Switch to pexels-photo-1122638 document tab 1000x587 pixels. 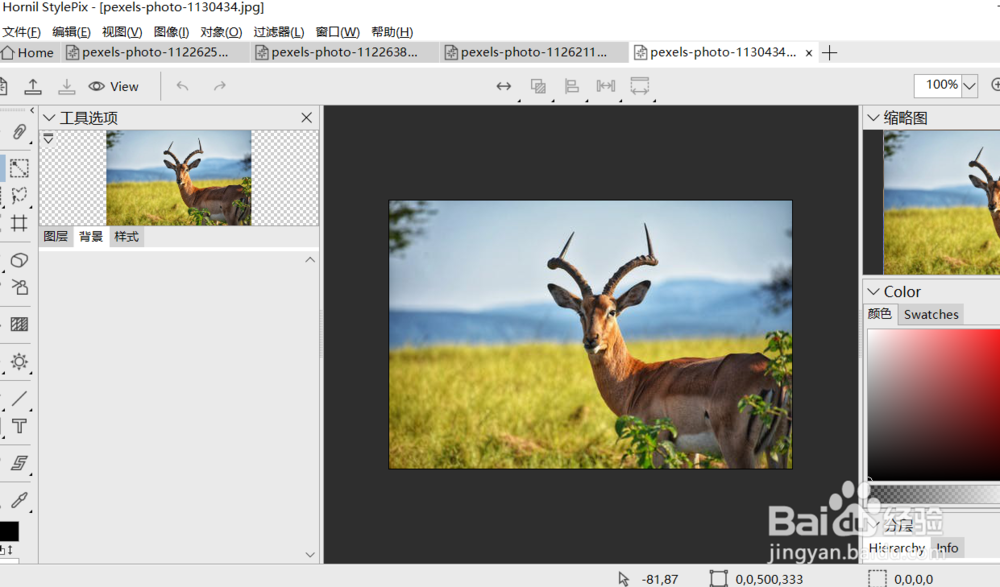click(x=344, y=52)
